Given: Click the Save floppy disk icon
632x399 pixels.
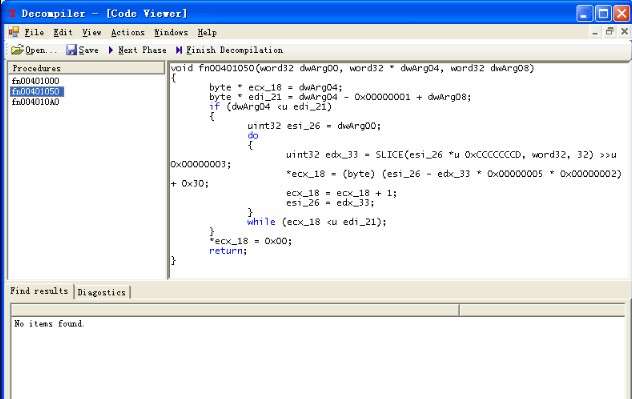Looking at the screenshot, I should pos(71,50).
